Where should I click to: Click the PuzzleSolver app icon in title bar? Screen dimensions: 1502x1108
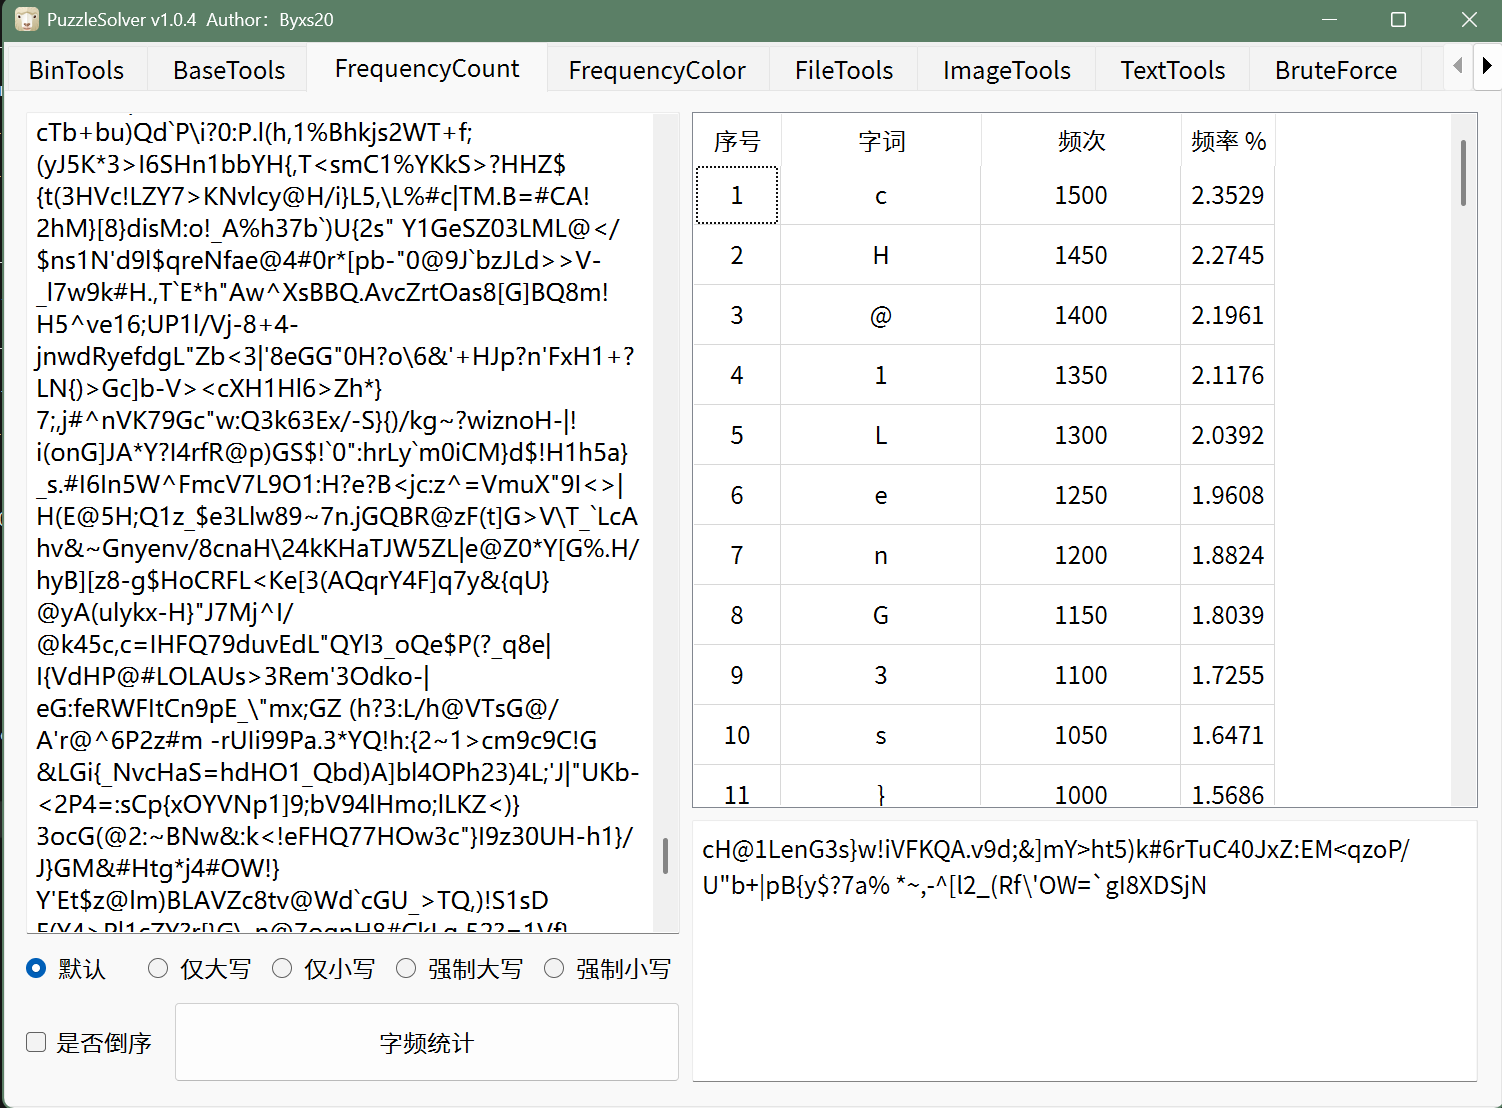tap(26, 19)
